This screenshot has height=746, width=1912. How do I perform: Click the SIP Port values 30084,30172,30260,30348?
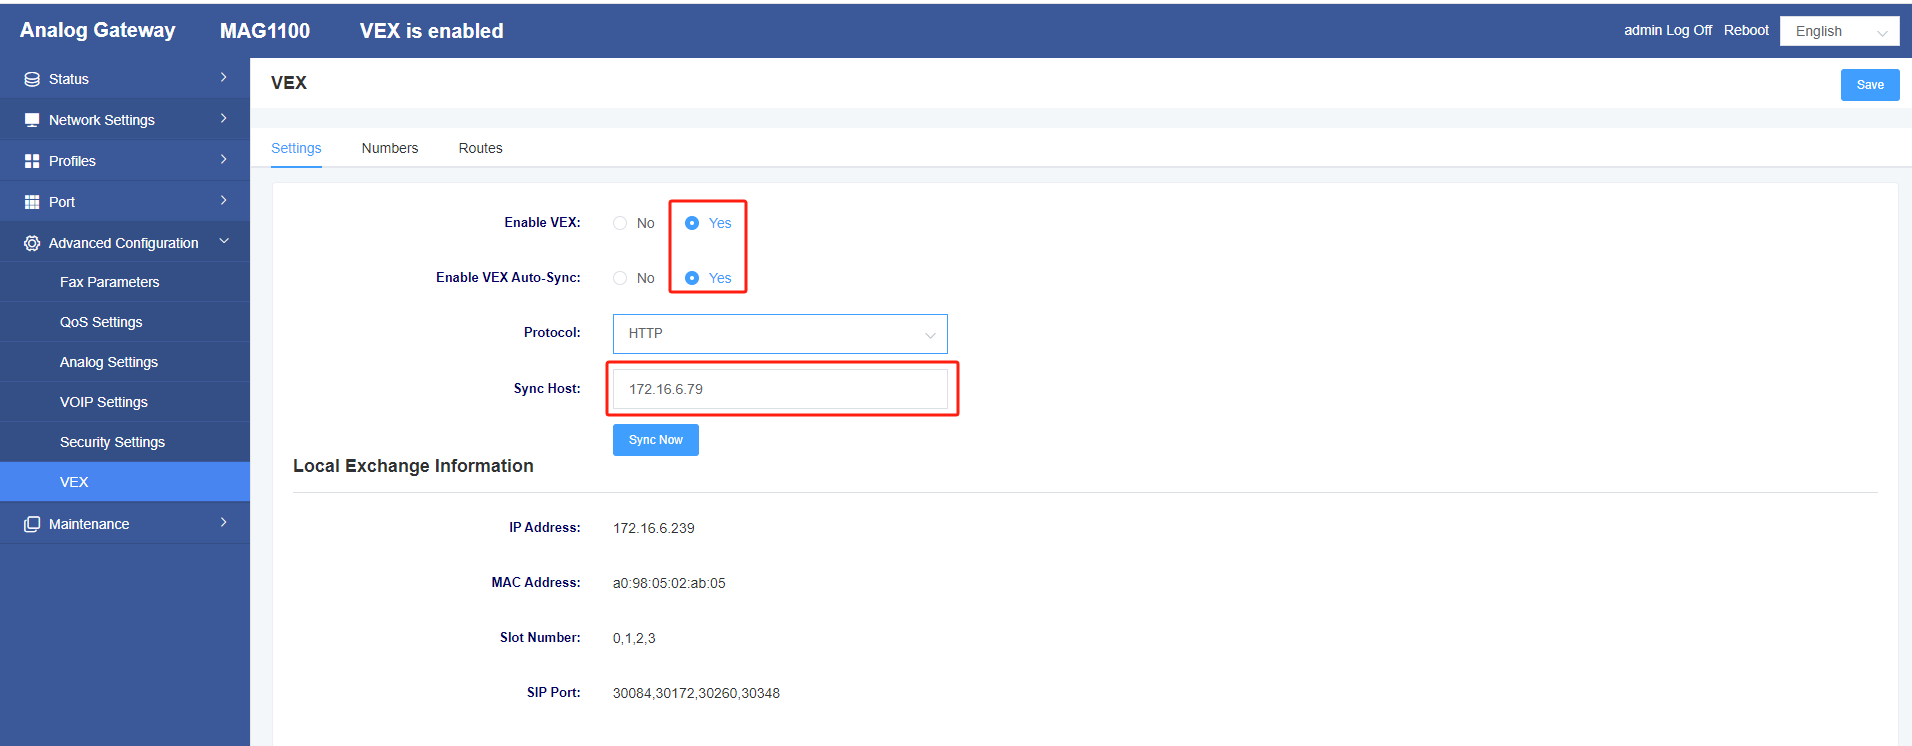(696, 693)
